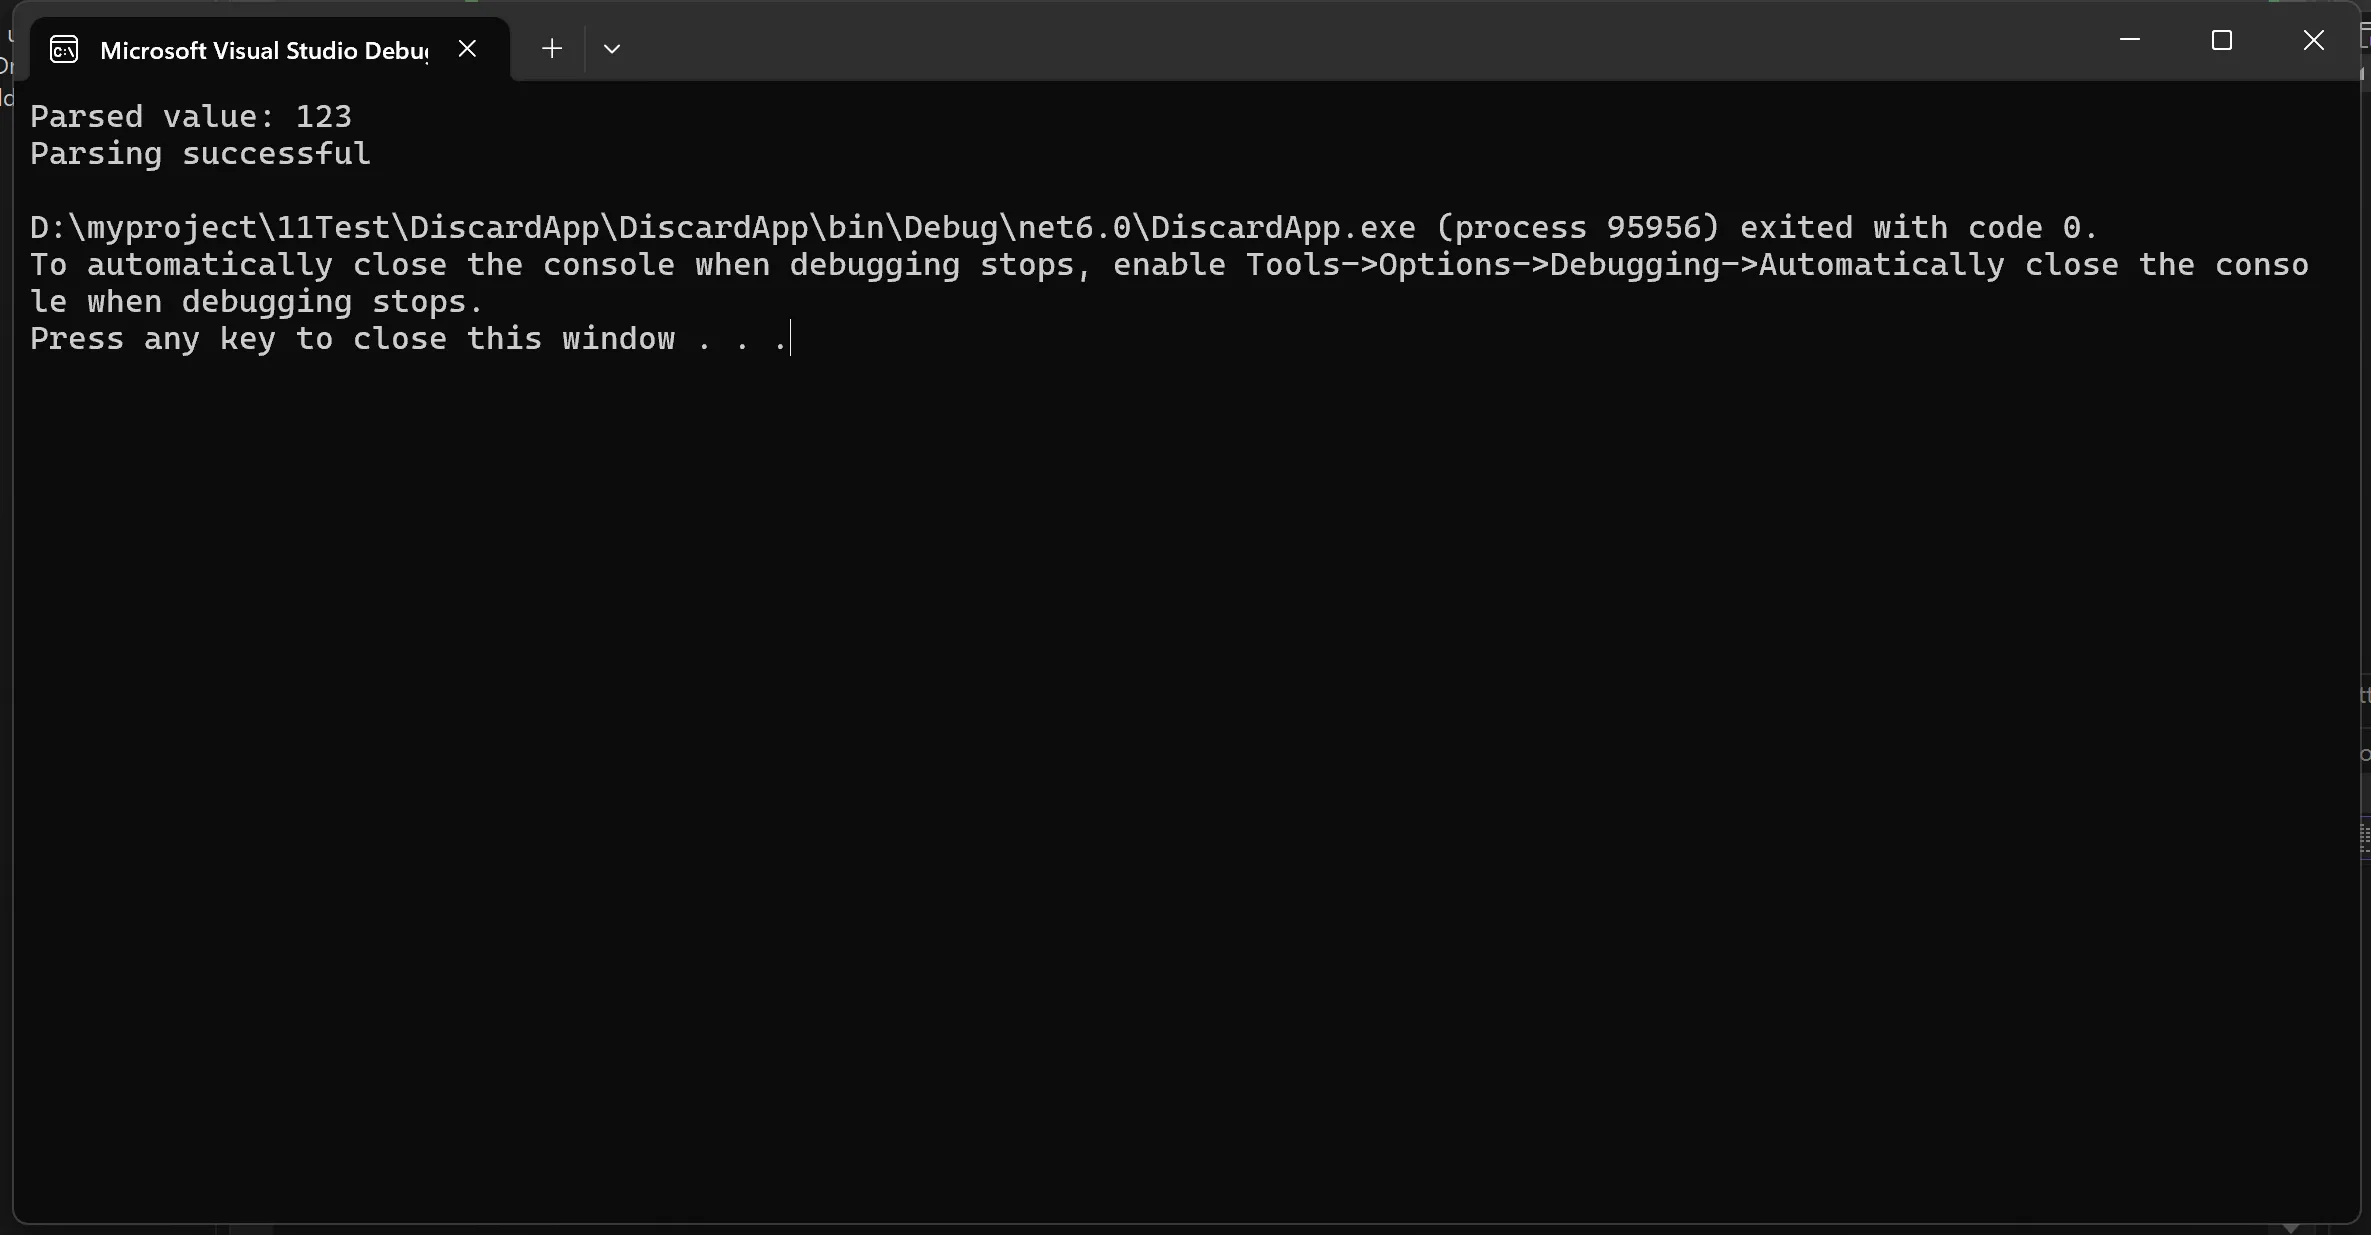Select the Microsoft Visual Studio Debug tab
Screen dimensions: 2371x1235
pos(264,50)
